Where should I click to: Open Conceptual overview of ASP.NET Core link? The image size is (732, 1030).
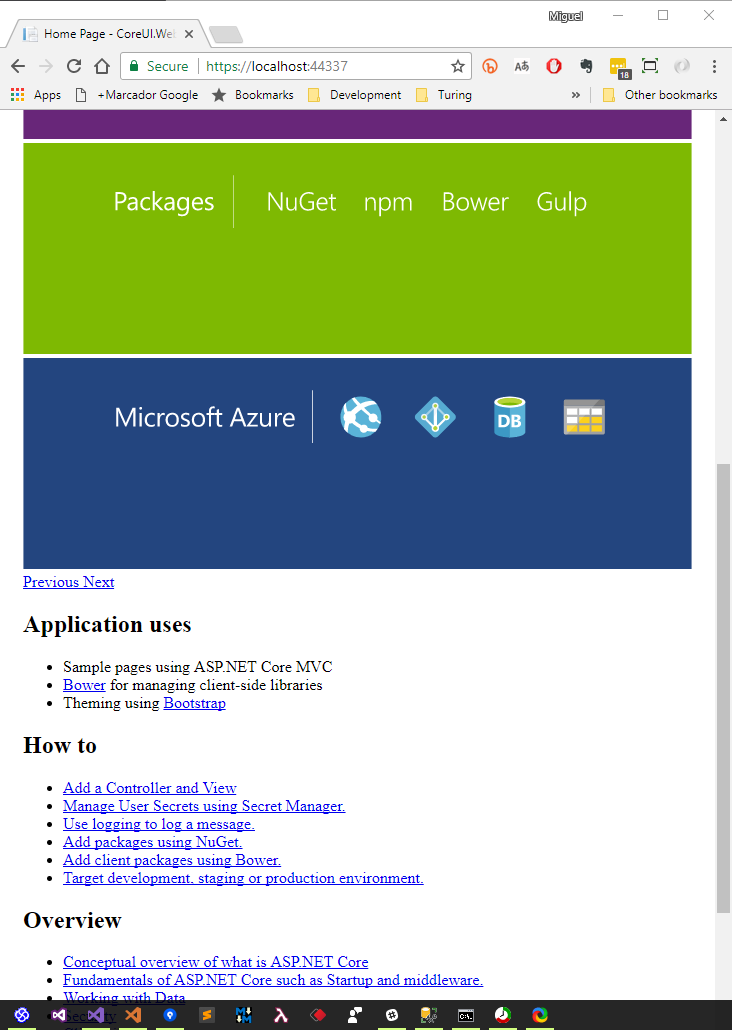coord(216,962)
